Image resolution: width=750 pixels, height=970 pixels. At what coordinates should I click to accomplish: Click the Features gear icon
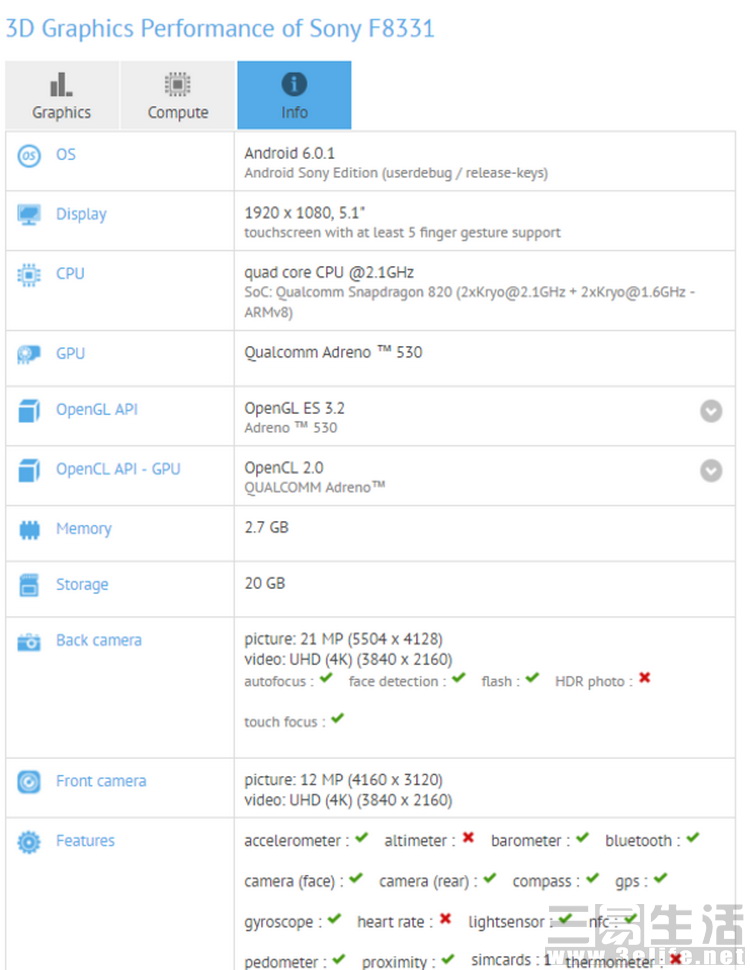(29, 842)
